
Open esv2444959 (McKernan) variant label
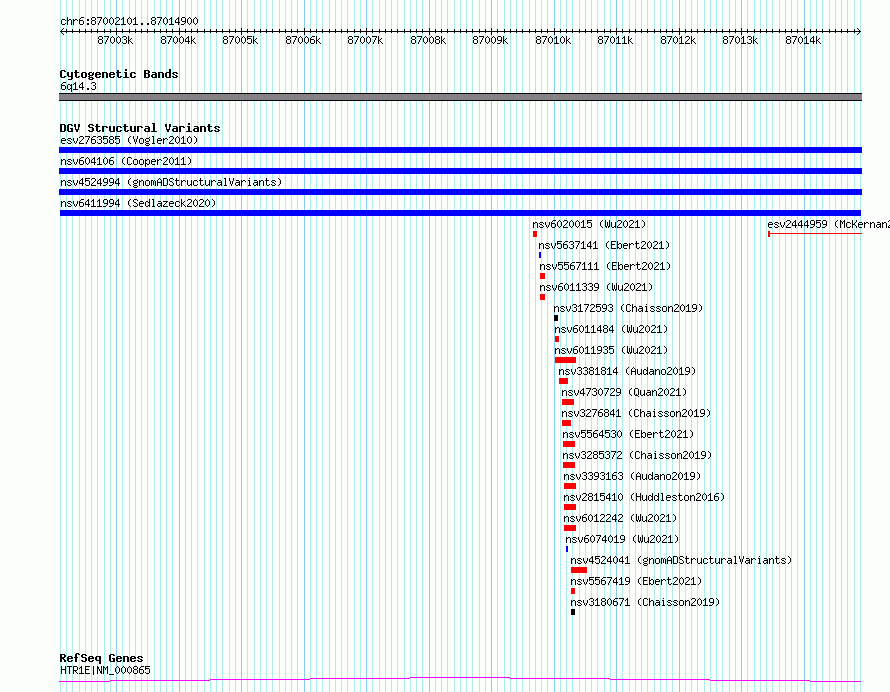coord(828,224)
